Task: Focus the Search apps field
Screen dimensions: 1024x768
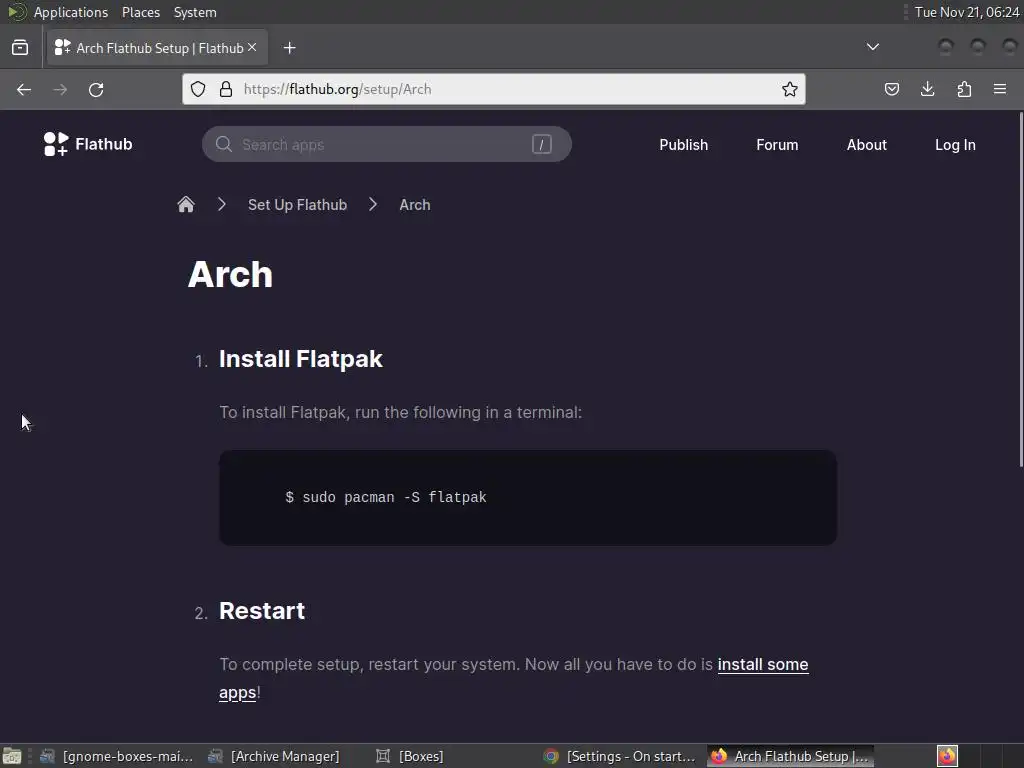Action: (387, 144)
